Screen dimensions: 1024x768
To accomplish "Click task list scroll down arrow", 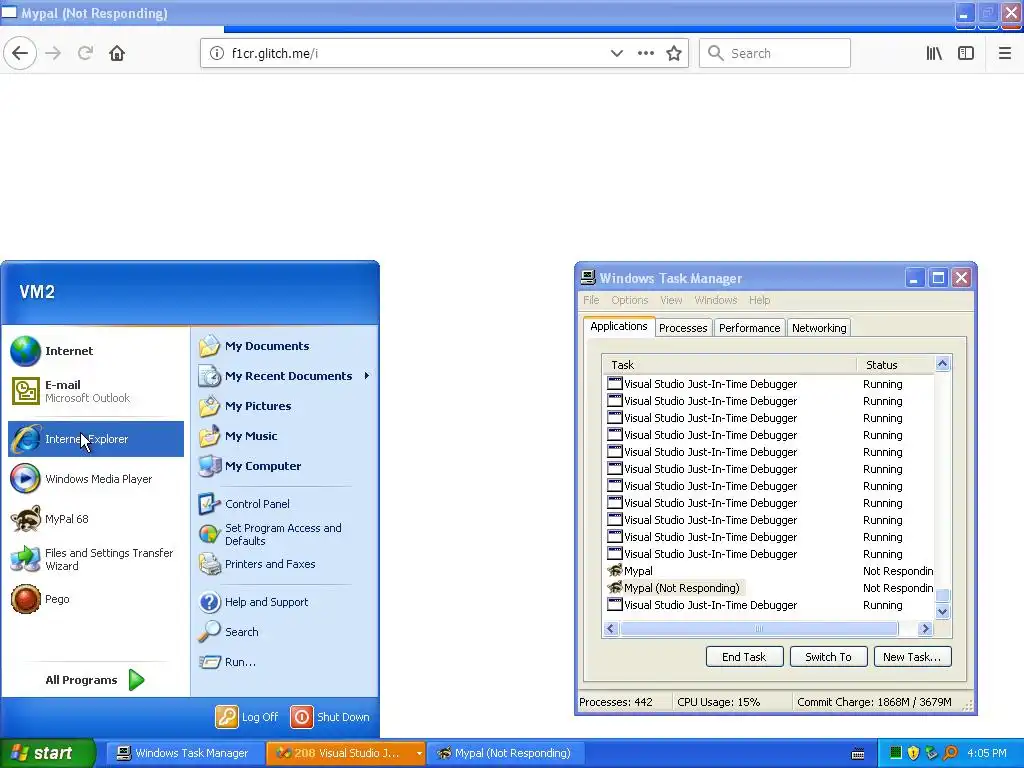I will point(942,612).
